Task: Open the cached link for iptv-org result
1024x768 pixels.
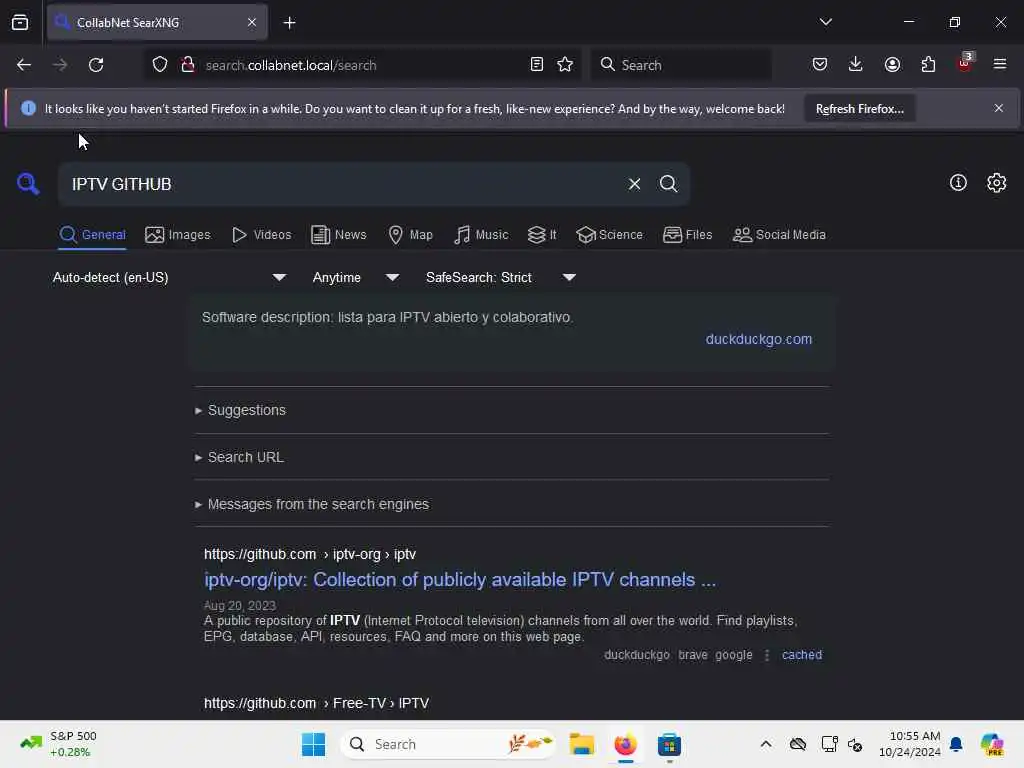Action: 802,655
